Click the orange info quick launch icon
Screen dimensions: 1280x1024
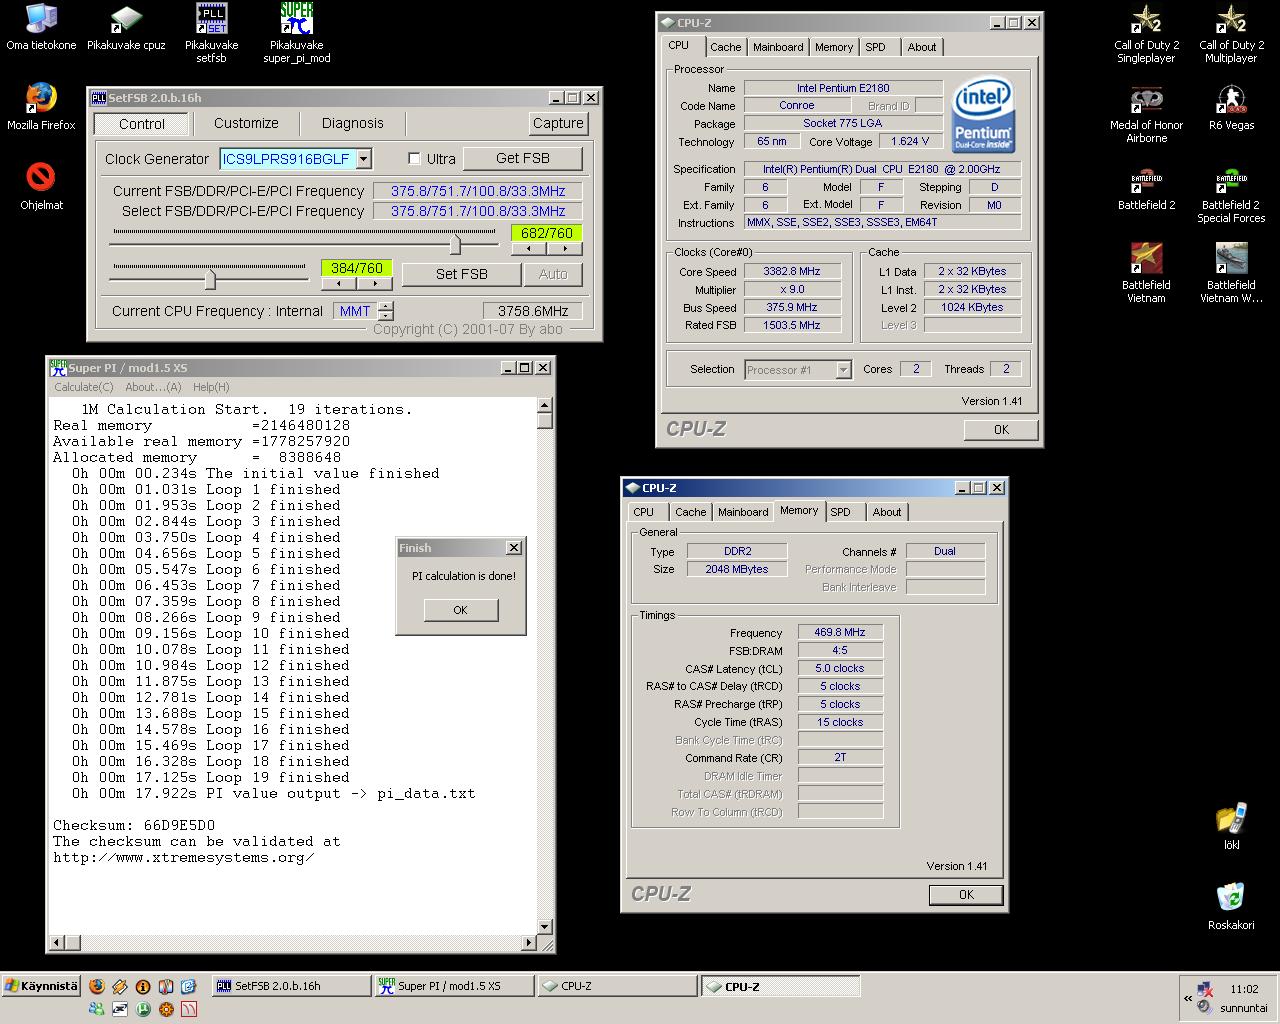[x=143, y=986]
